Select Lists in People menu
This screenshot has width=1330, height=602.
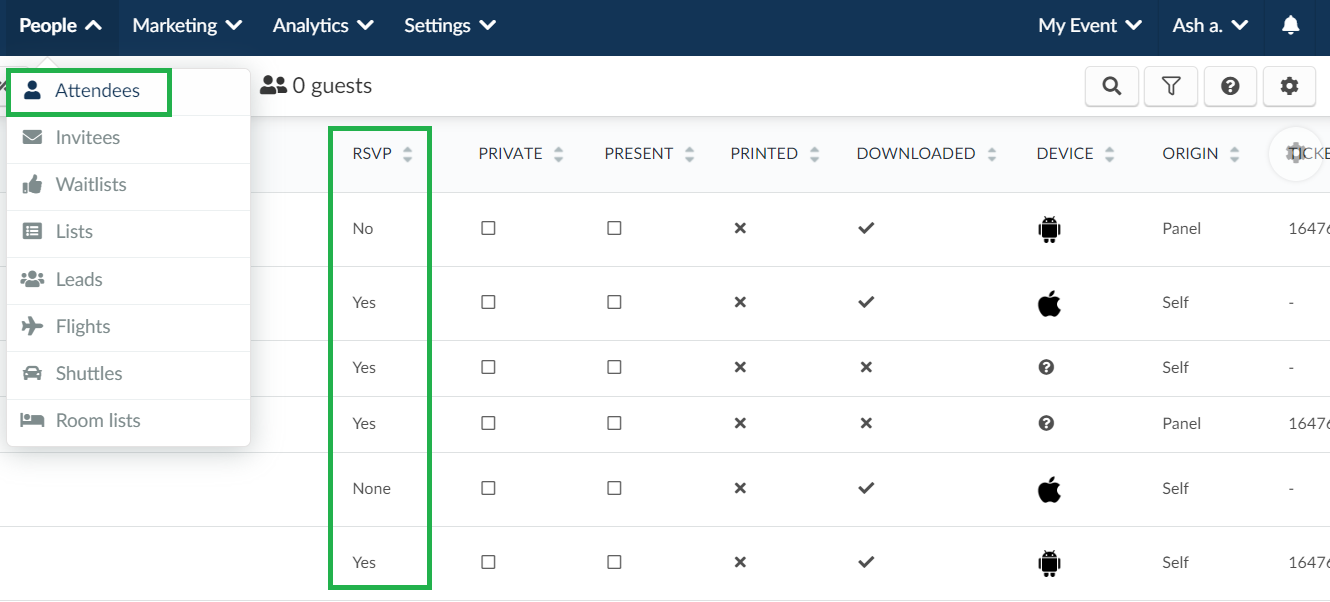(x=128, y=232)
